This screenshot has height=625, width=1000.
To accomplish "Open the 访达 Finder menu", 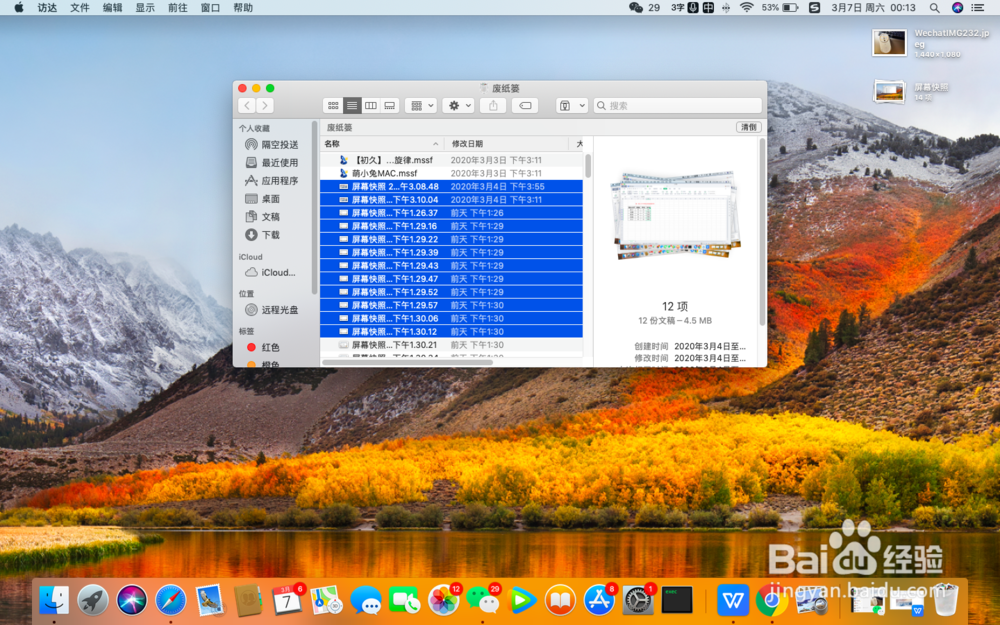I will tap(47, 8).
